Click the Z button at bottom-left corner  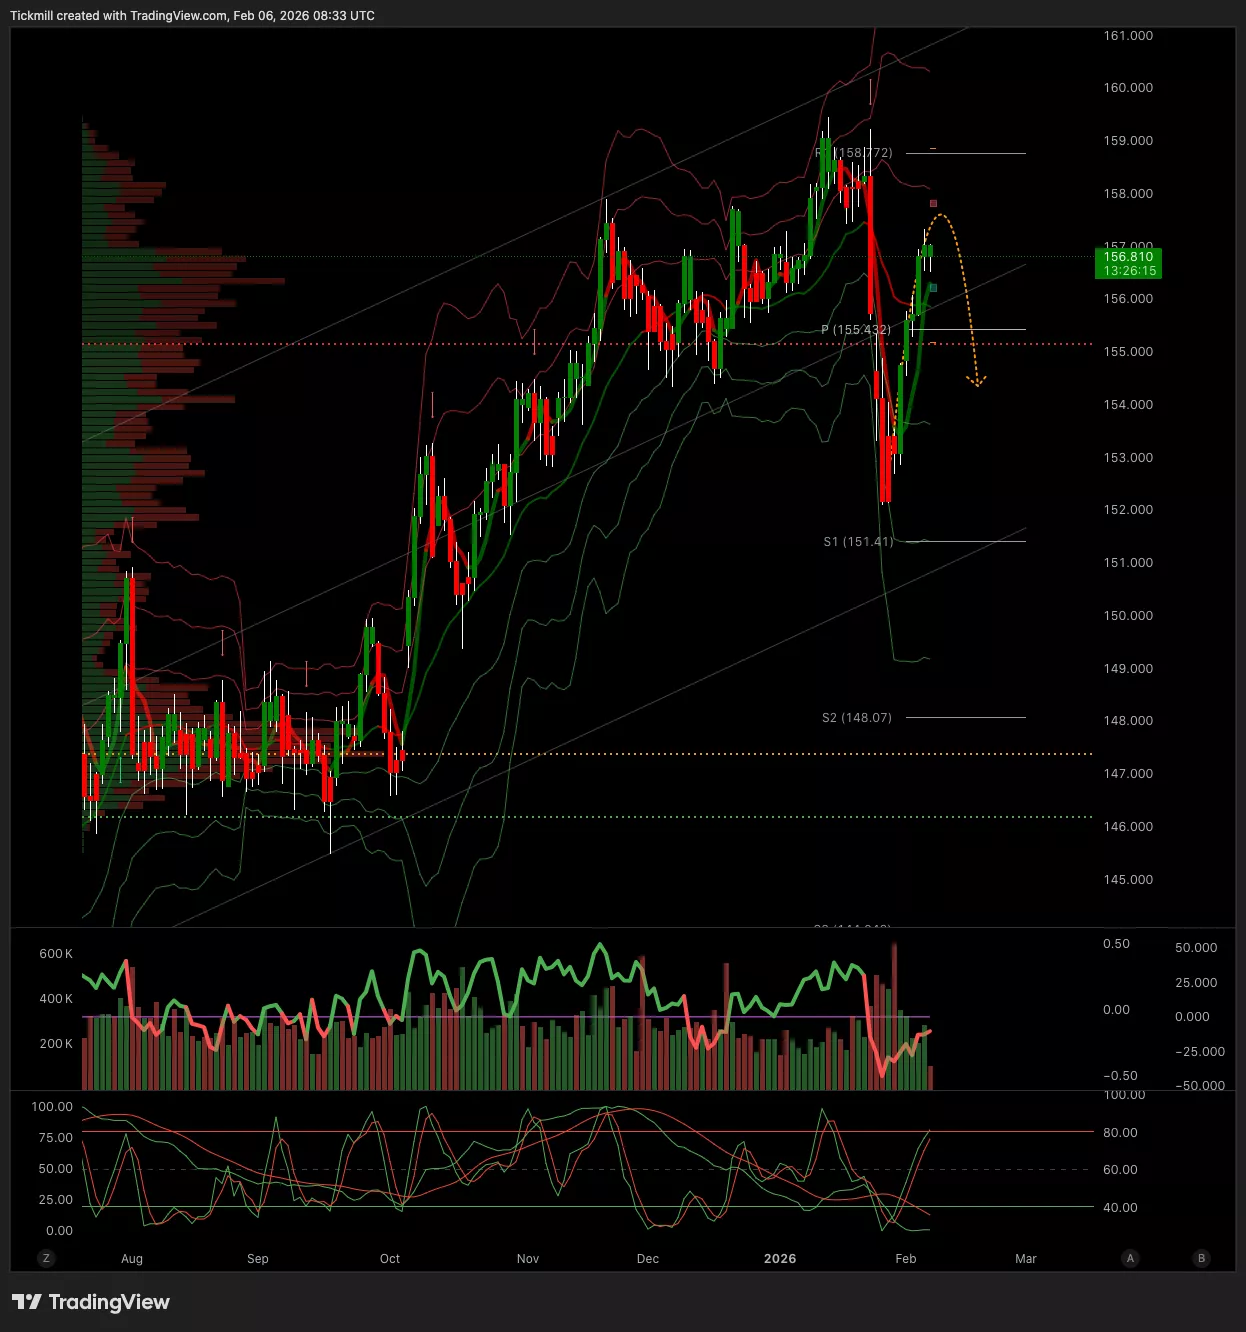[x=46, y=1258]
